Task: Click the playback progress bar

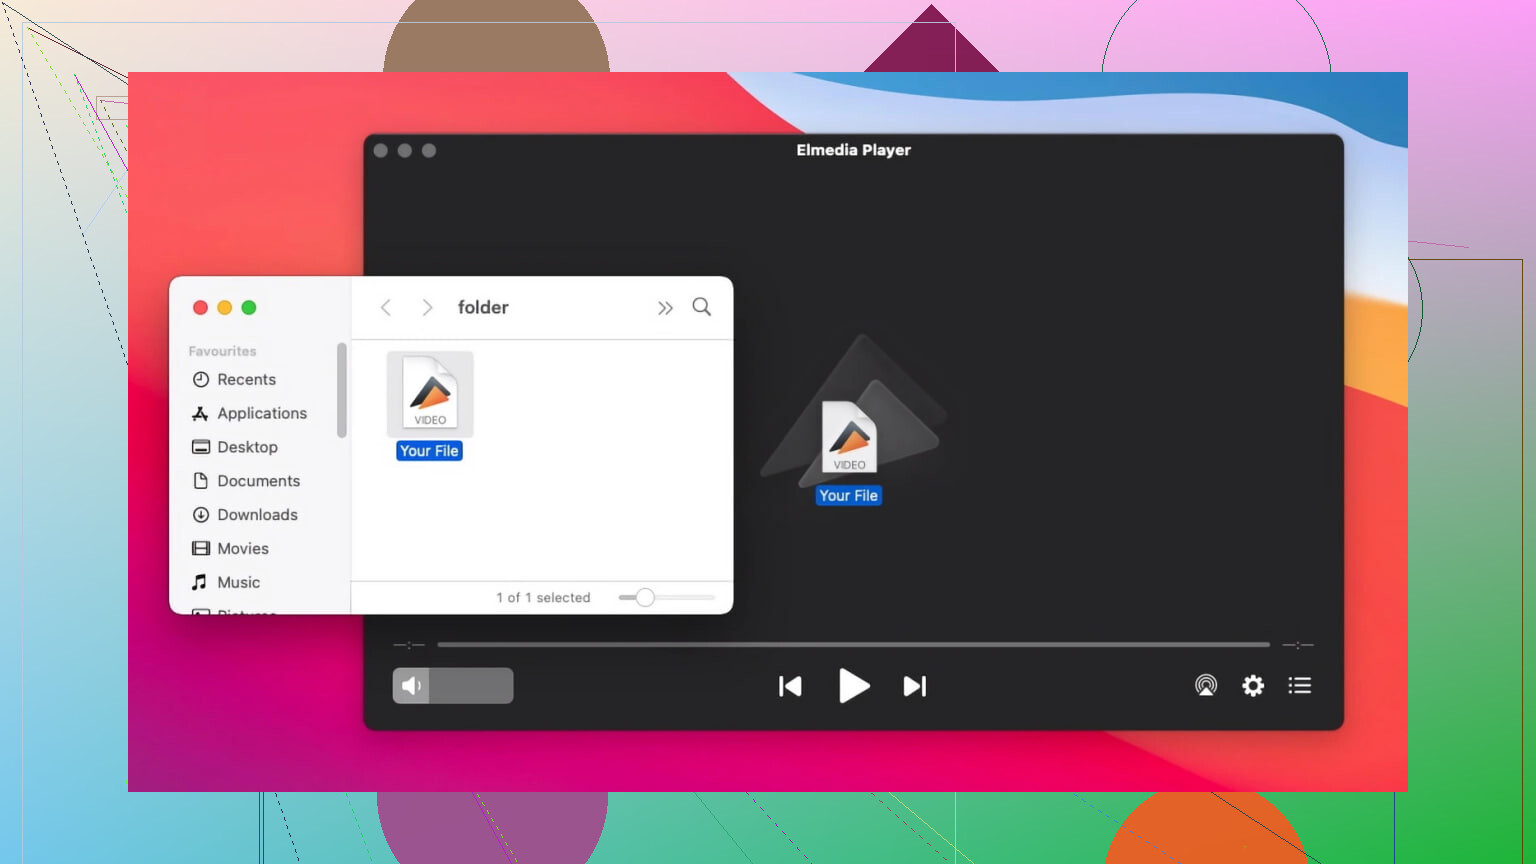Action: 853,645
